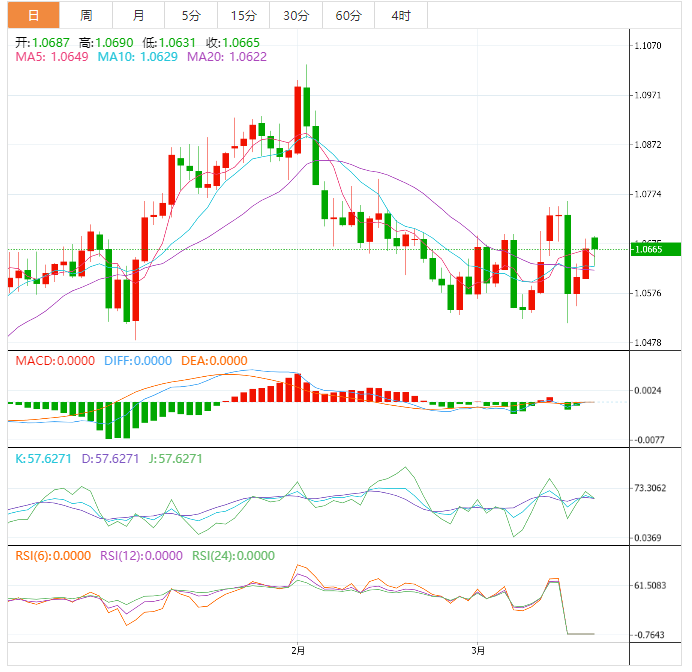Click the 3月 date marker on the time axis
Screen dimensions: 692x672
pos(479,650)
